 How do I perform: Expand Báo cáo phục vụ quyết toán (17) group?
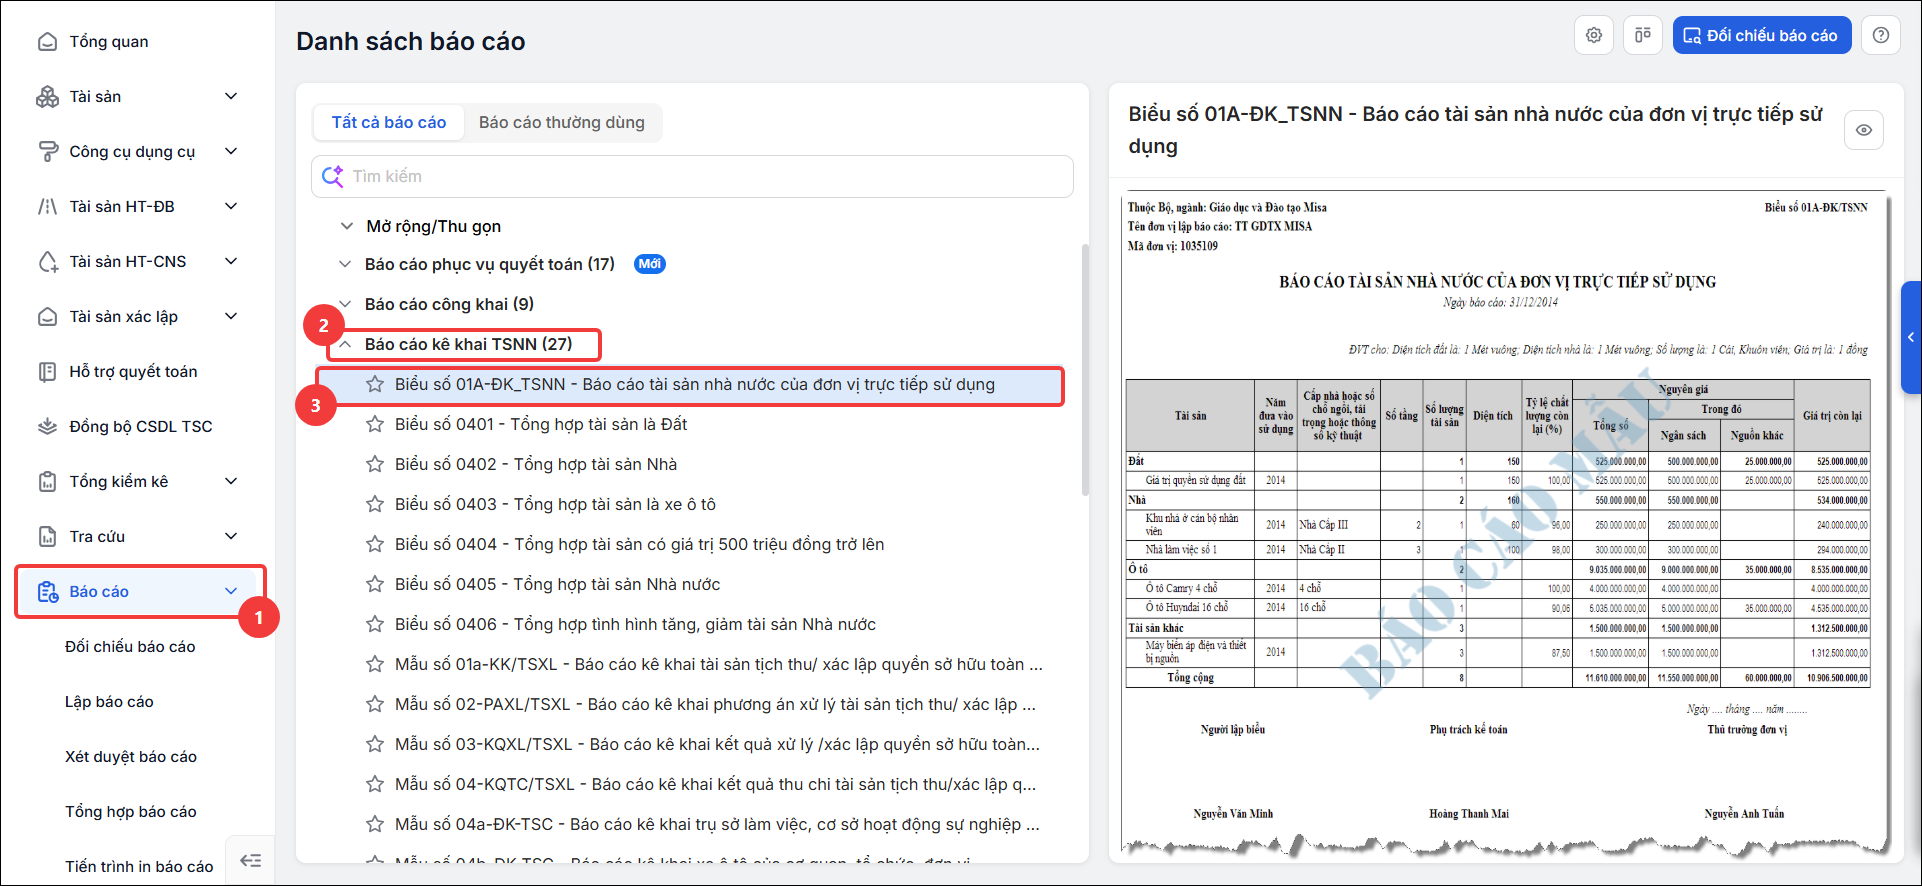pos(345,264)
